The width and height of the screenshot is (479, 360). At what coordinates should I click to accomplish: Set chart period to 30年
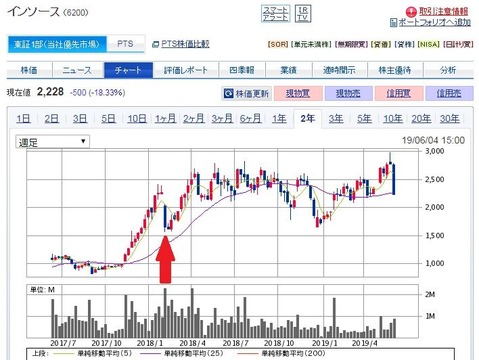point(450,119)
